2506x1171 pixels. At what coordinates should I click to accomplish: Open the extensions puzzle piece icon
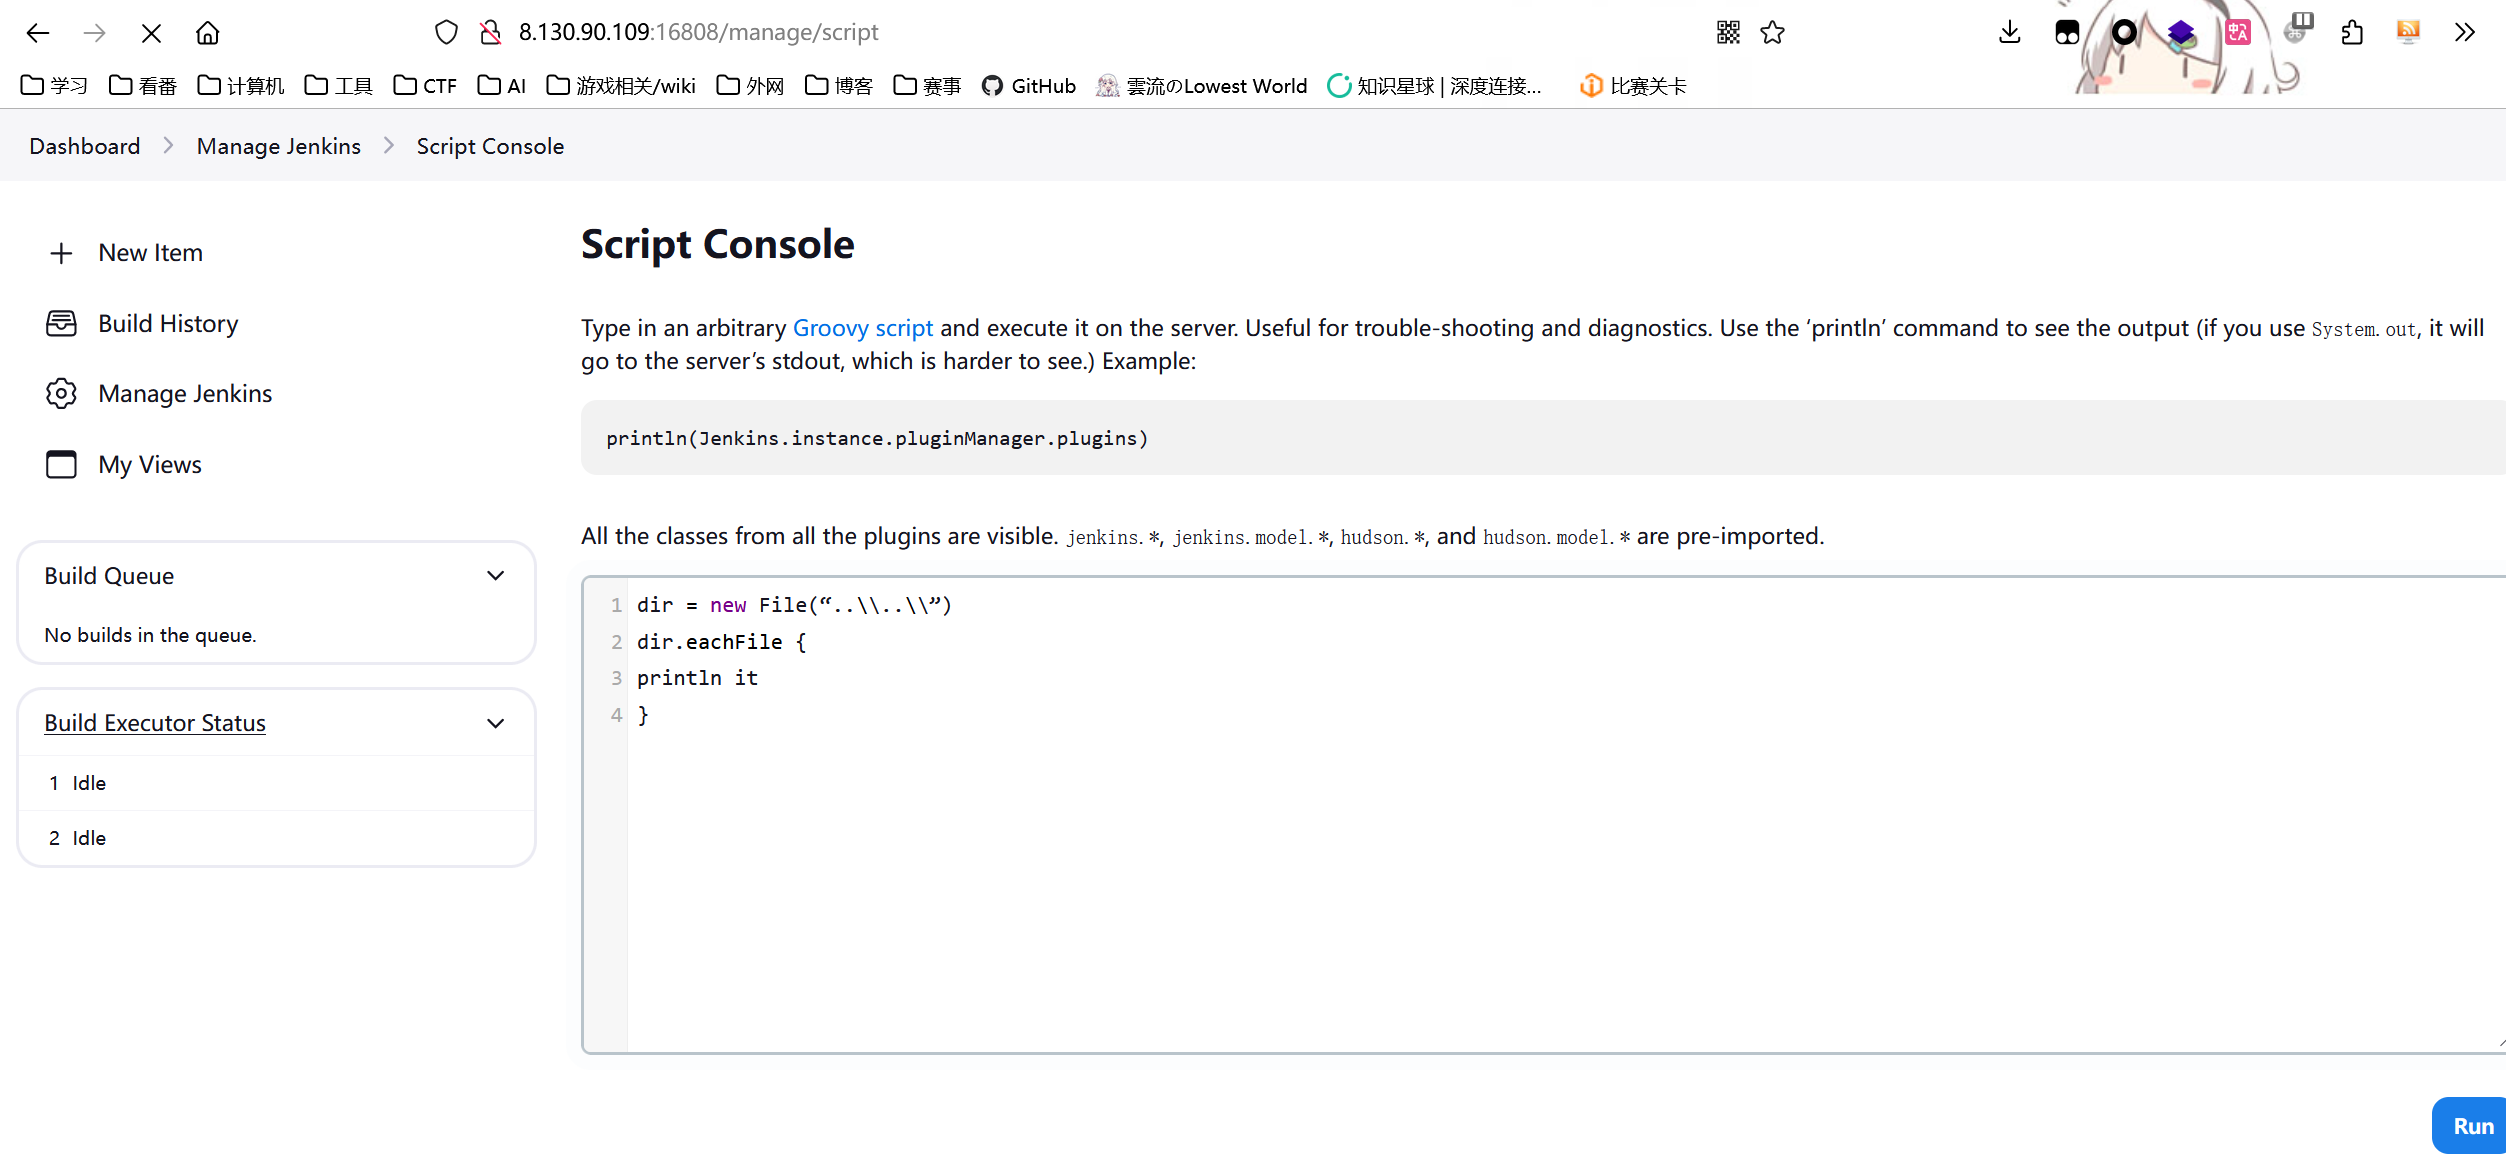(x=2352, y=33)
